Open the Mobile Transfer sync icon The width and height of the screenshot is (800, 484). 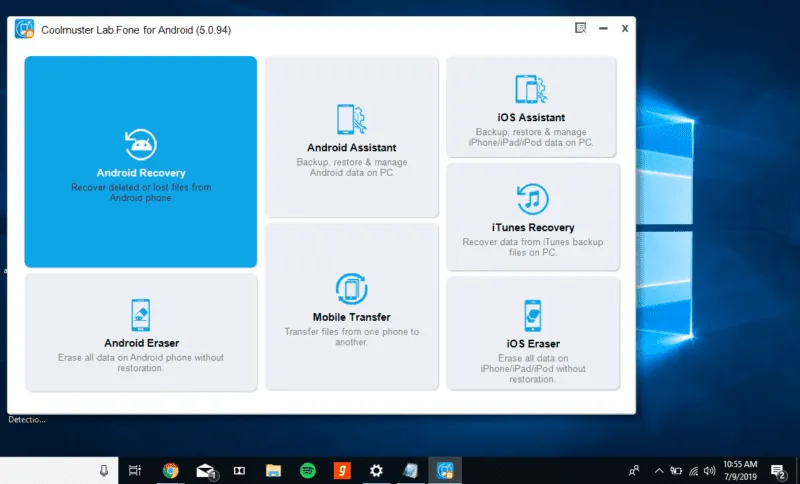[x=351, y=289]
